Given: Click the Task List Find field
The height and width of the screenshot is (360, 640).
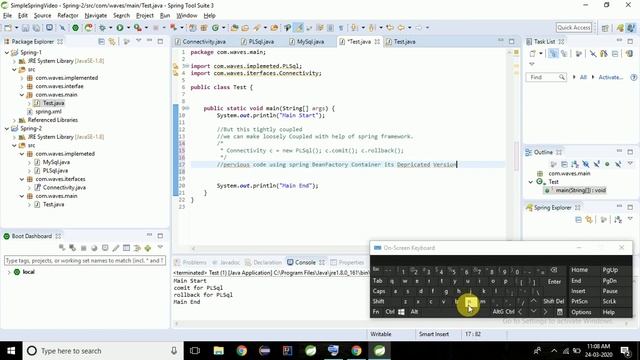Looking at the screenshot, I should (546, 77).
